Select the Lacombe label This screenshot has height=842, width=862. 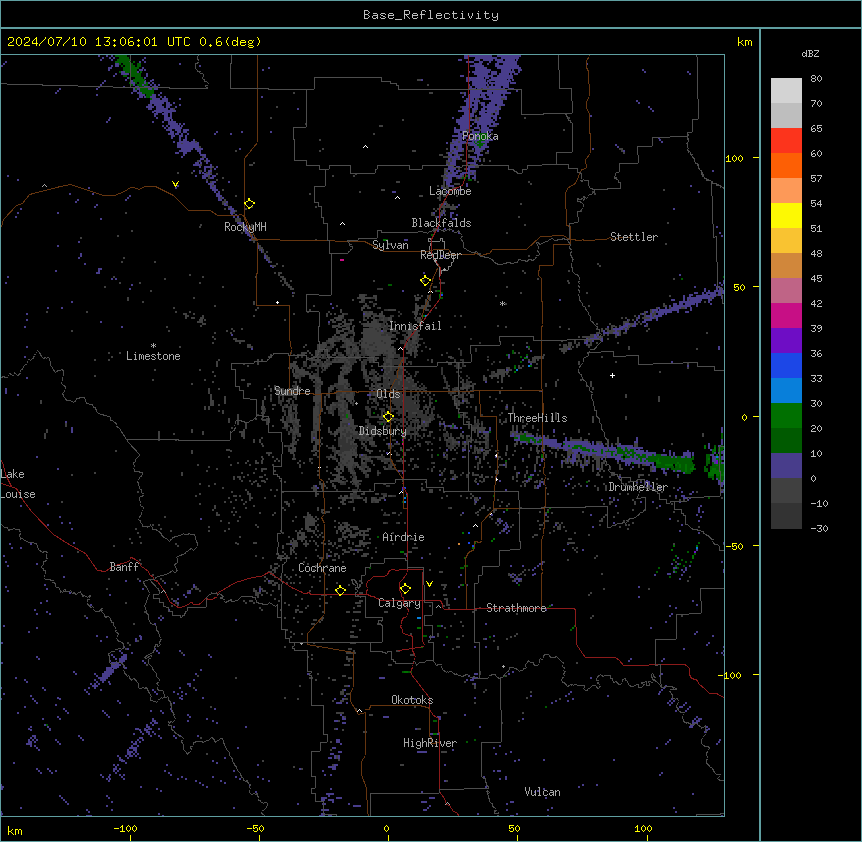point(450,191)
